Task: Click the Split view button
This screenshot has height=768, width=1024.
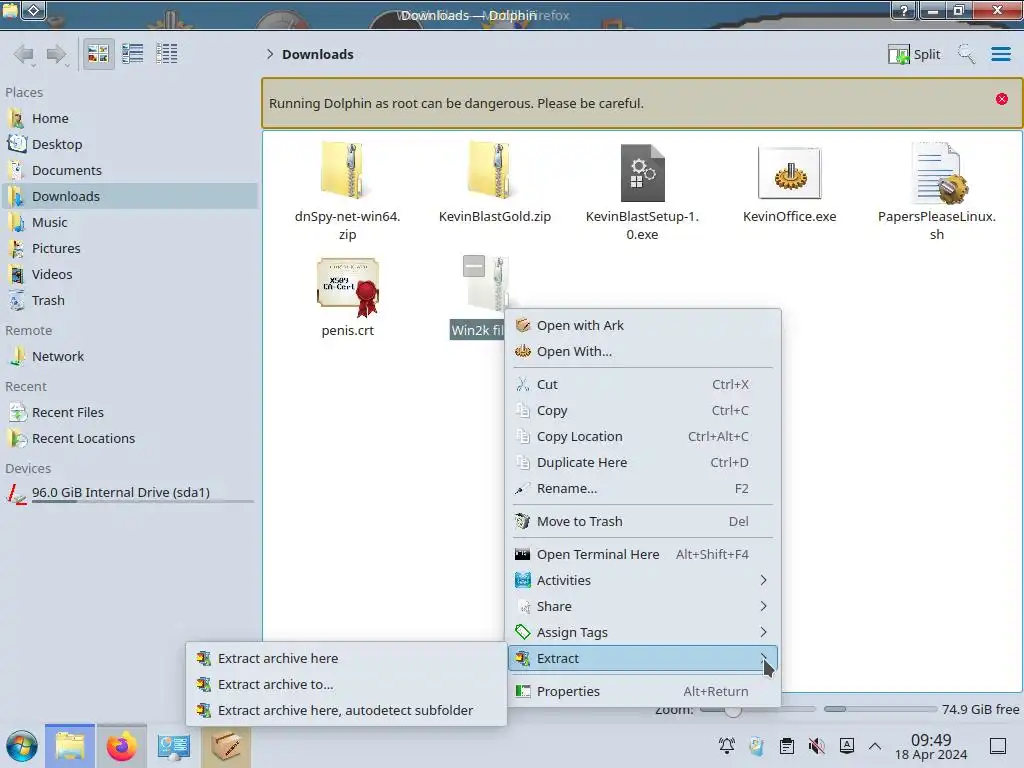Action: point(914,54)
